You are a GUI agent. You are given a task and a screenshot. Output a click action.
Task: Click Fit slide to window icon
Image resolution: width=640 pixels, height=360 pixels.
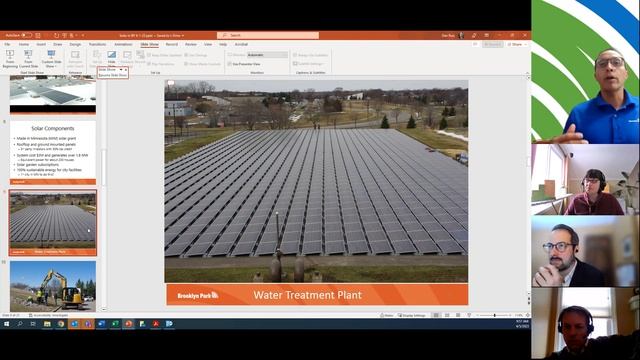click(x=527, y=315)
